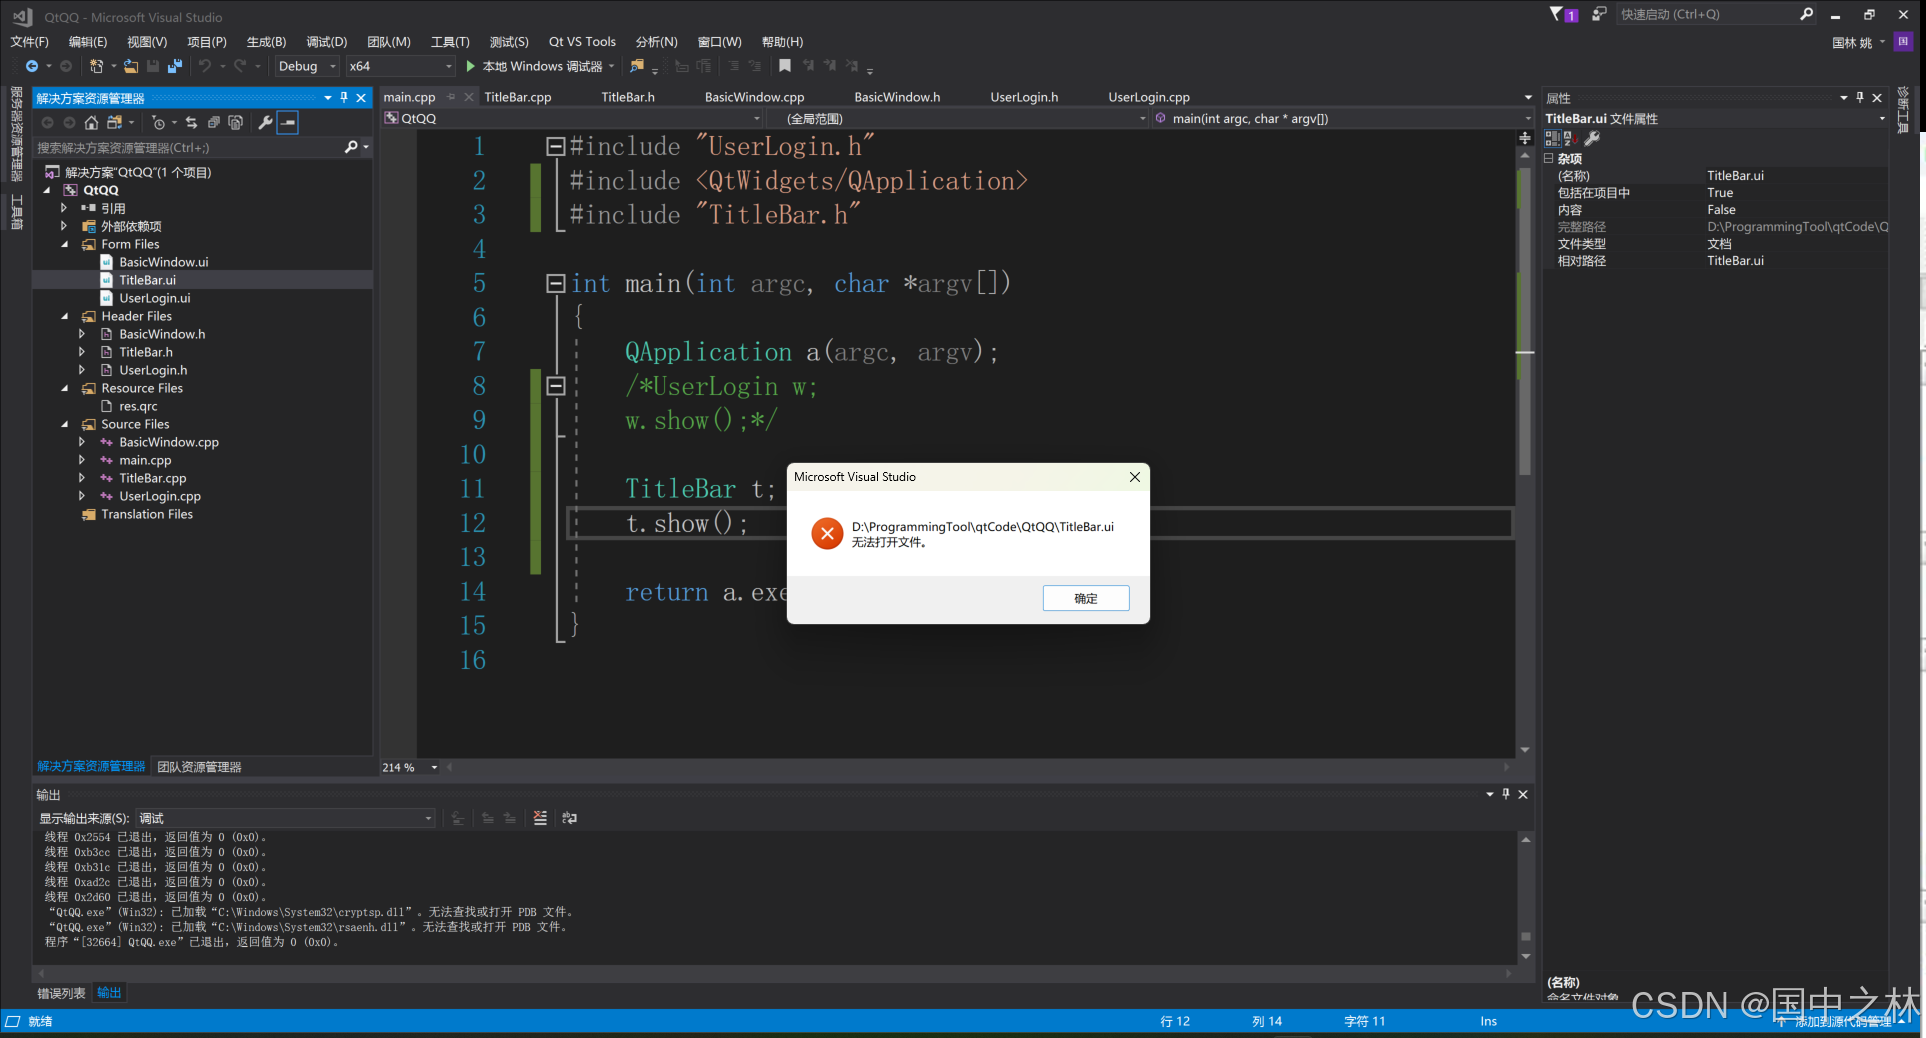Start the local Windows debugger
The height and width of the screenshot is (1038, 1926).
pyautogui.click(x=540, y=66)
